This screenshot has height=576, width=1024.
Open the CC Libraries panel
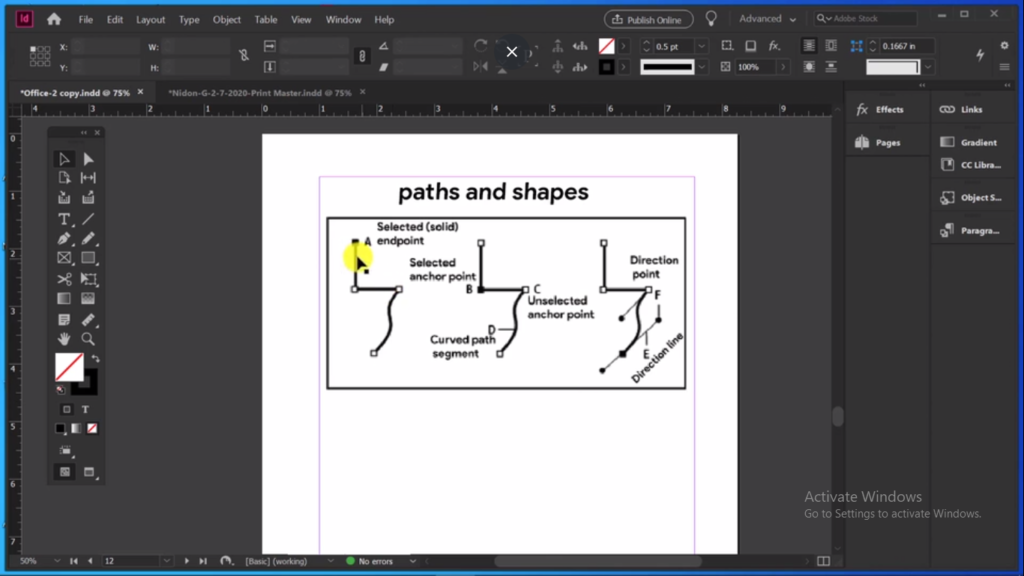coord(971,165)
